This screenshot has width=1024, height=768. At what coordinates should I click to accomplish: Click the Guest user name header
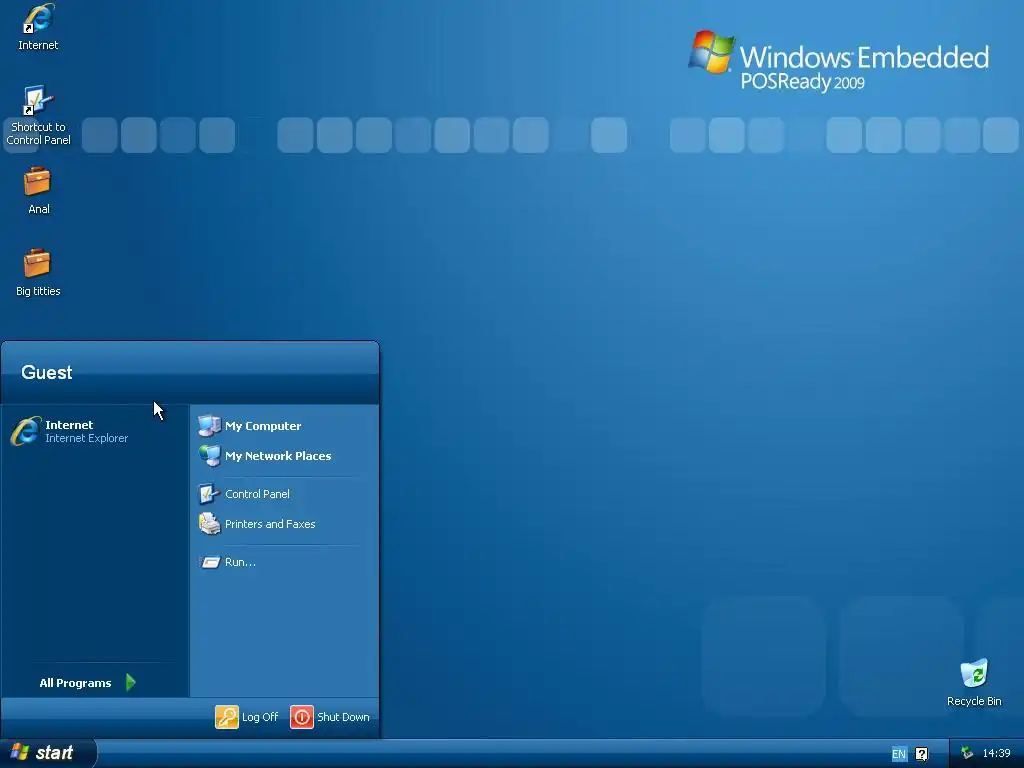[46, 372]
